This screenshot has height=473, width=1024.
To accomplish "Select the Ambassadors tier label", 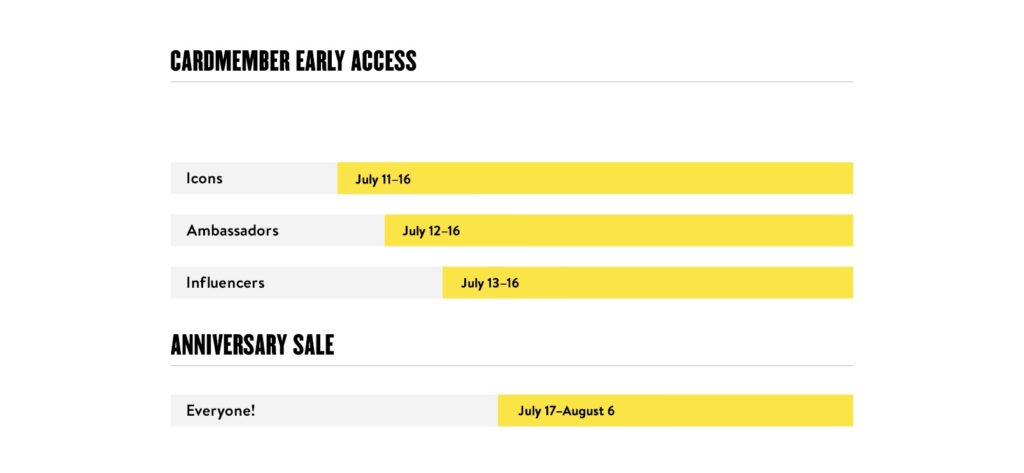I will (x=232, y=231).
